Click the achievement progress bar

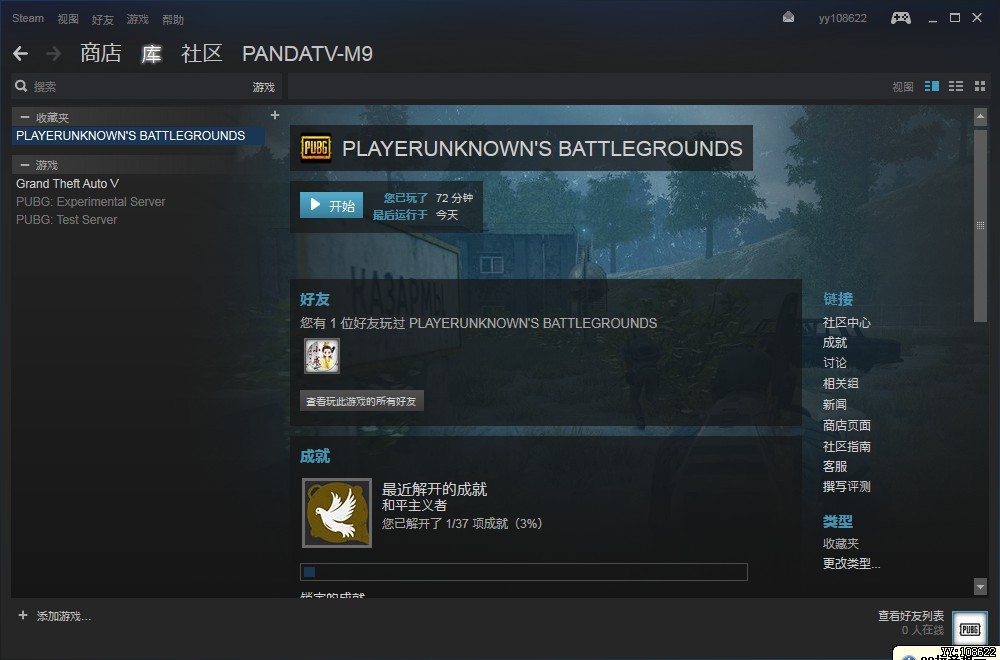coord(524,572)
